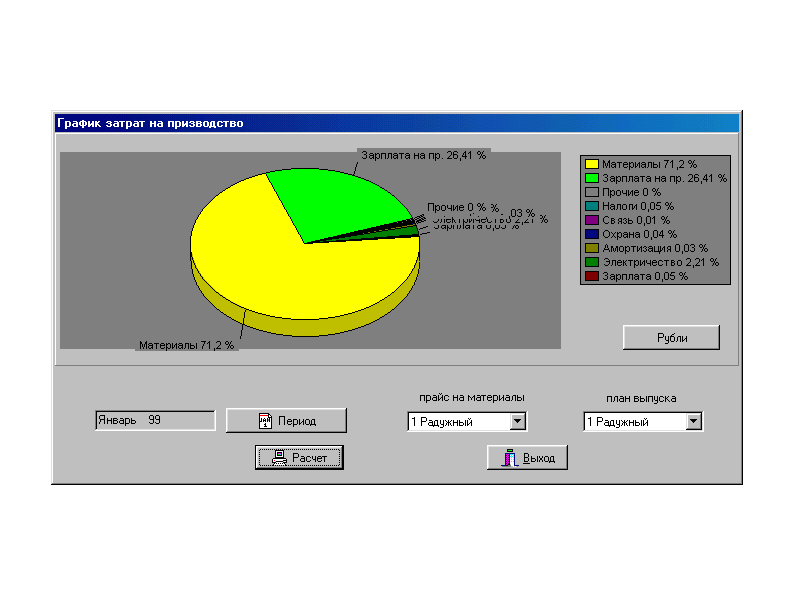Click the printer icon on Расчет button
794x595 pixels.
pos(279,458)
